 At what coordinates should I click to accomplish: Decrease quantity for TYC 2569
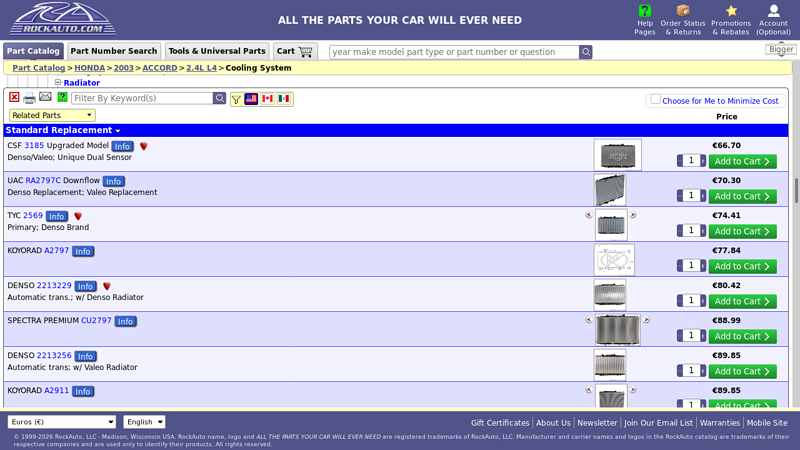(680, 231)
